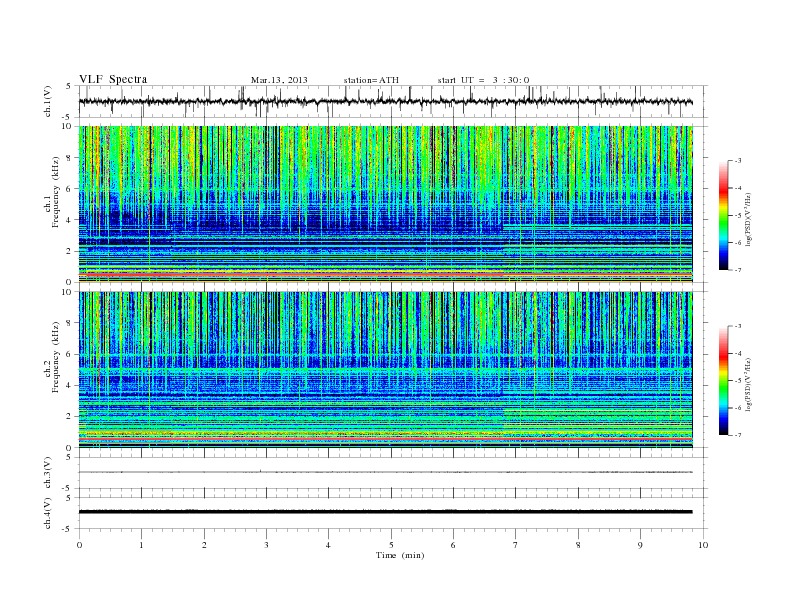Image resolution: width=792 pixels, height=612 pixels.
Task: Click the time axis tick label "5"
Action: click(391, 545)
